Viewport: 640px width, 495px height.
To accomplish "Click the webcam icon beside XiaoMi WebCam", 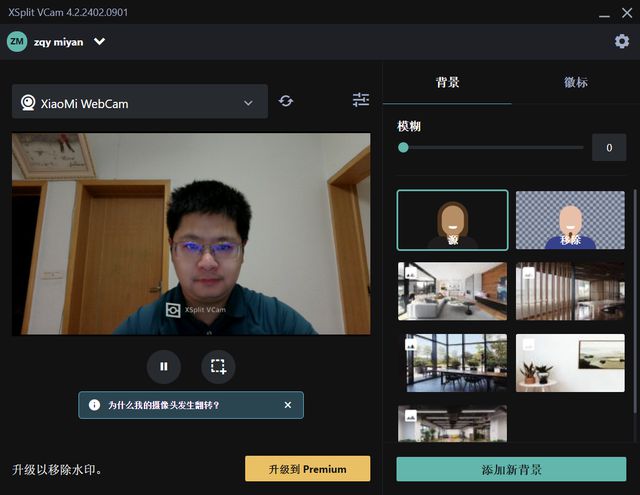I will 28,103.
